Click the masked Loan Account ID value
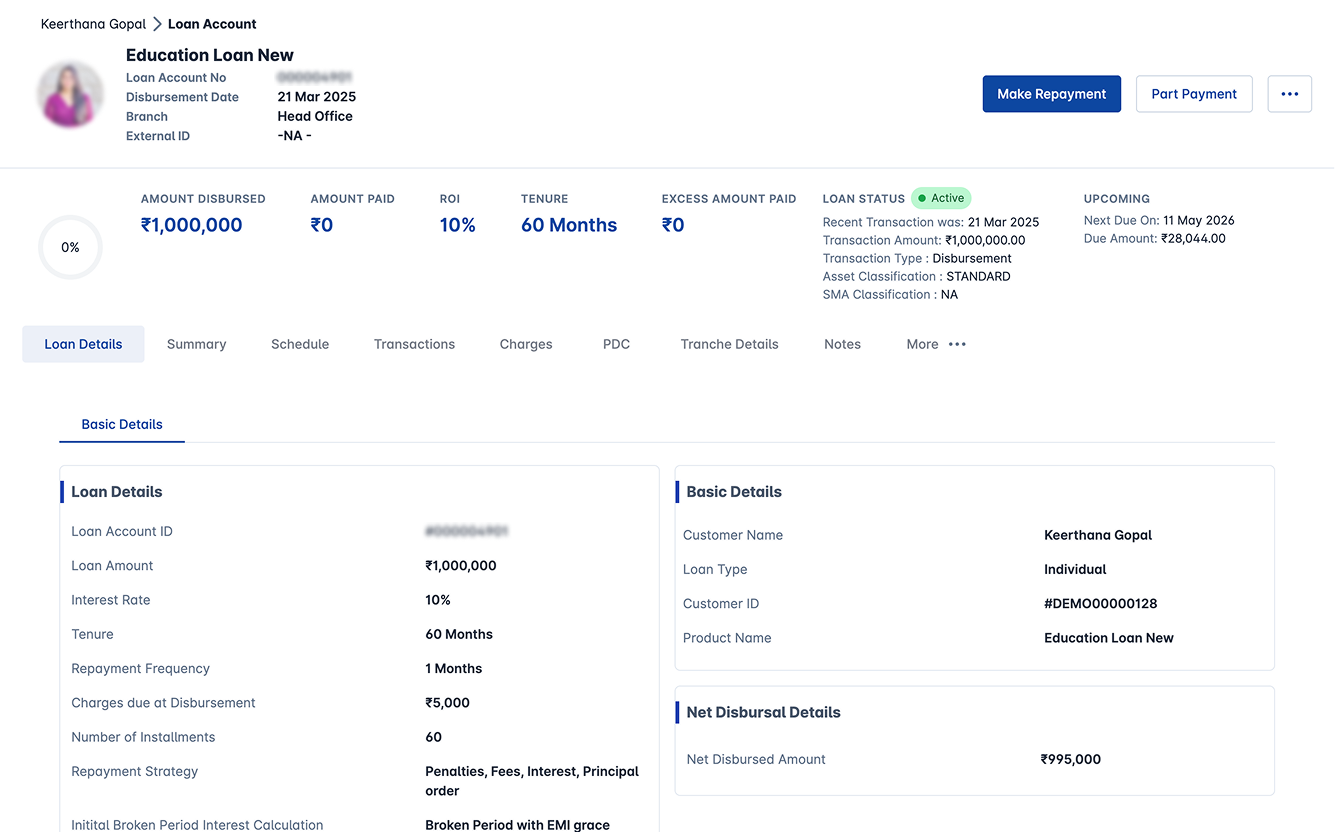The width and height of the screenshot is (1335, 832). [467, 531]
